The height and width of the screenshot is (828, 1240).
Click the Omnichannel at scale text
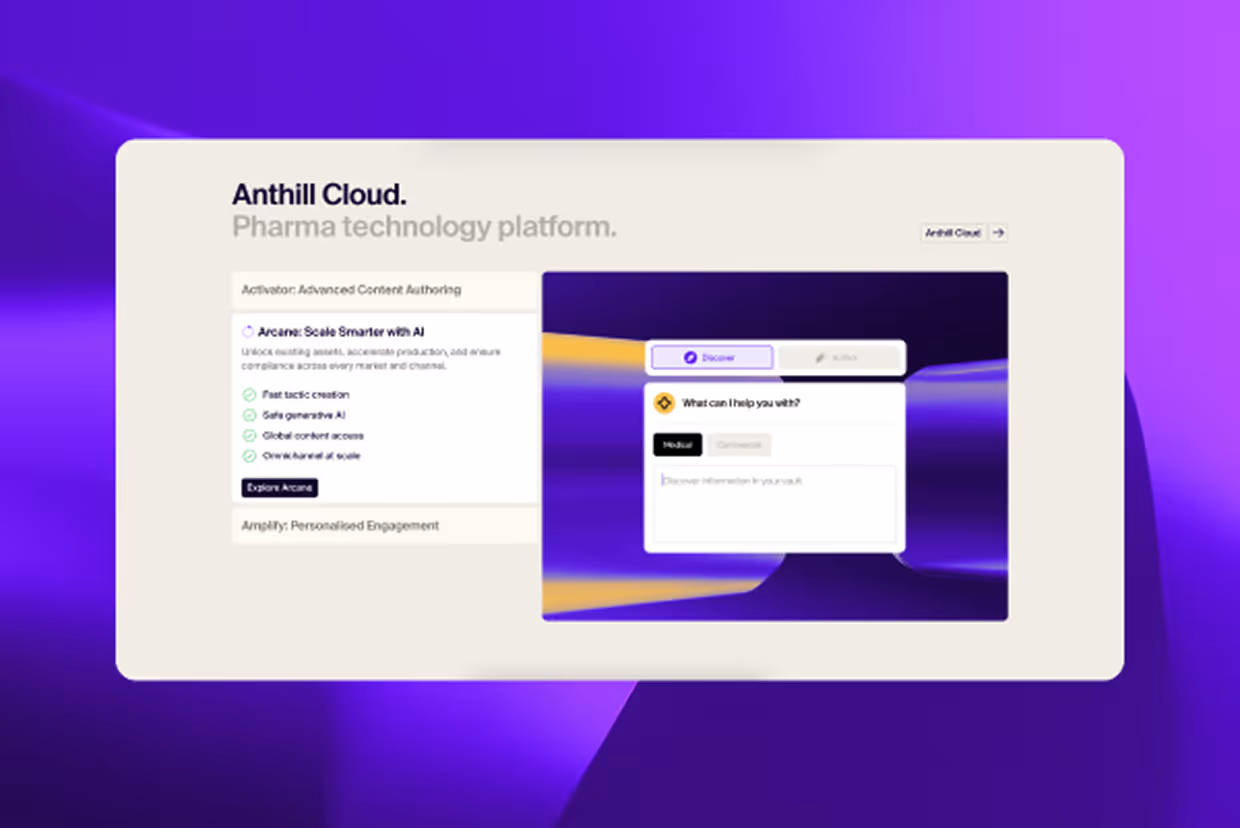pos(311,456)
